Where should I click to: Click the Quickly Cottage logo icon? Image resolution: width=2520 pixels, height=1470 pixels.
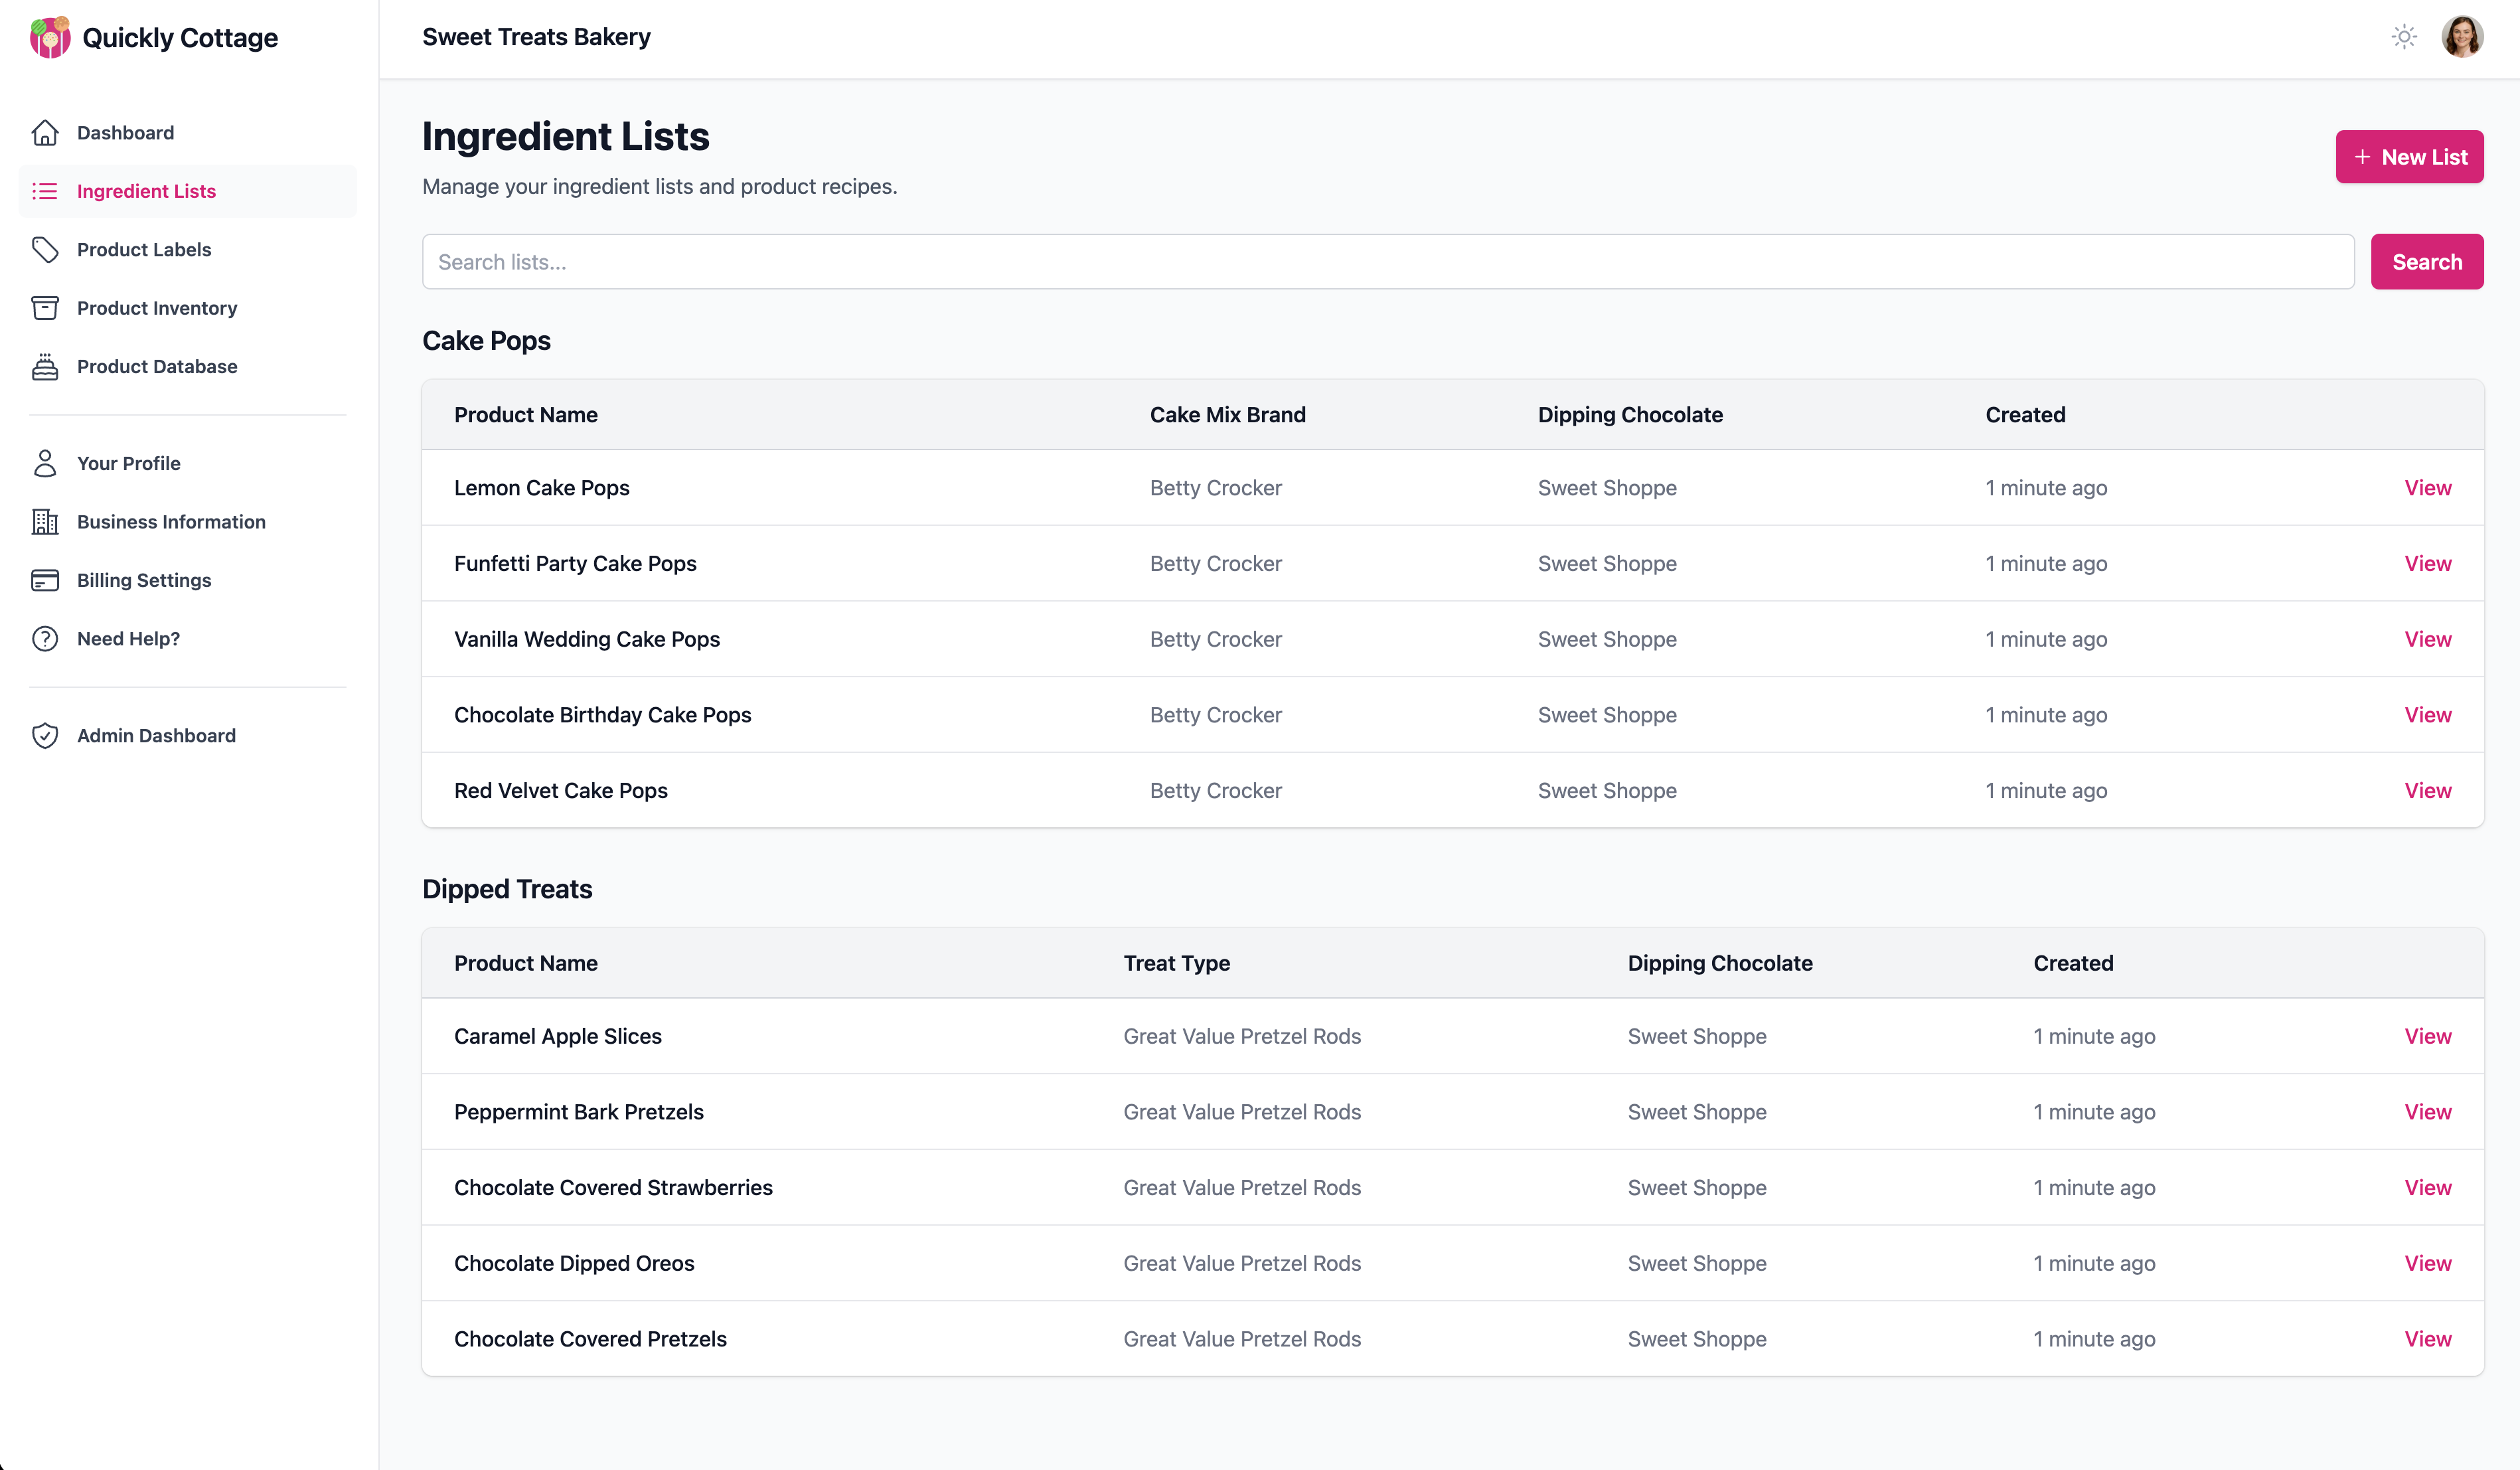49,37
